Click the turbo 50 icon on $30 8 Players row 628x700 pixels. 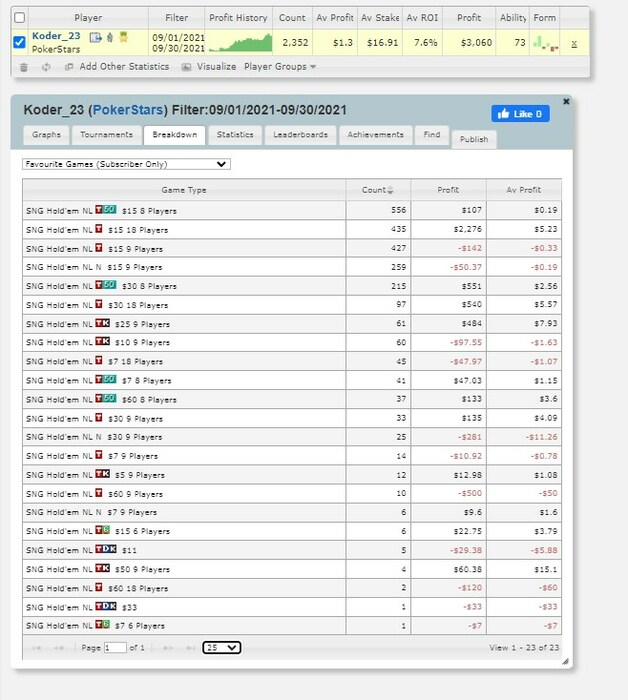[x=106, y=285]
